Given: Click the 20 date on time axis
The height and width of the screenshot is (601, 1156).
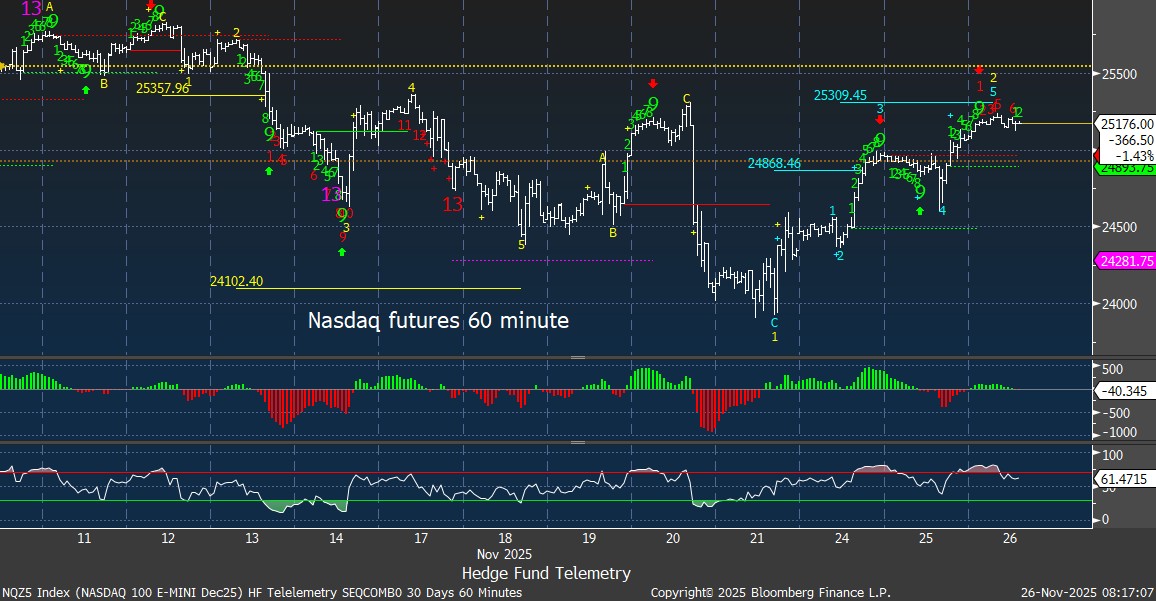Looking at the screenshot, I should click(x=673, y=538).
